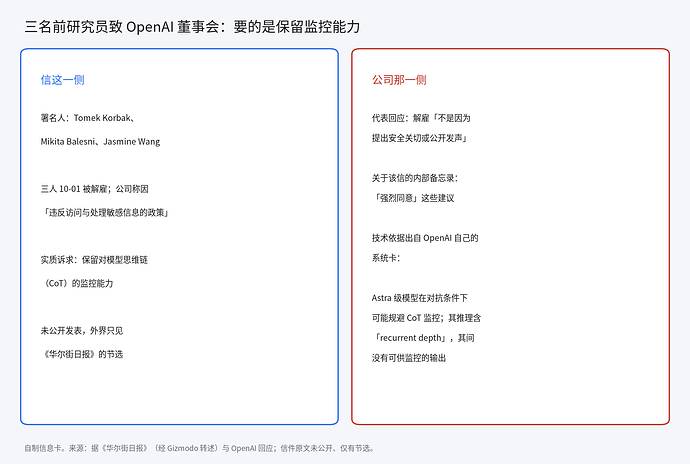This screenshot has height=464, width=690.
Task: Click the line 三人 10-01 被解雇；公司称因
Action: click(x=95, y=189)
